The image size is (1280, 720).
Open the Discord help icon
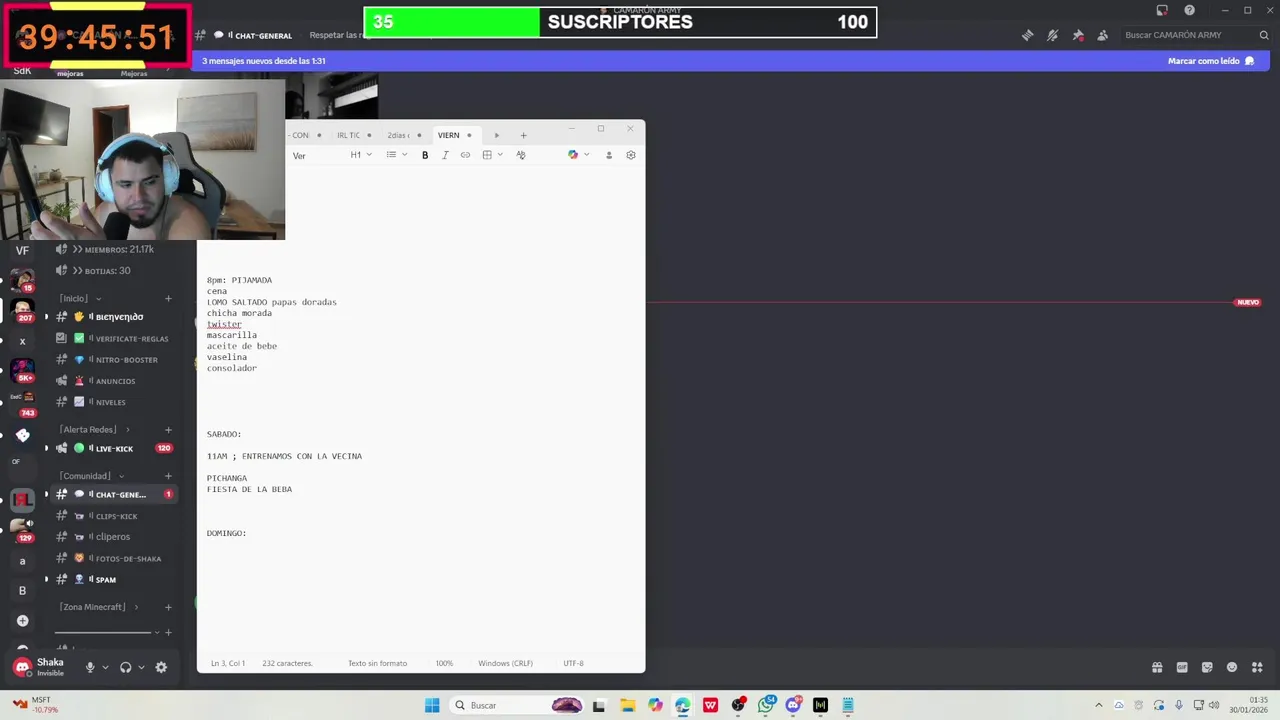click(x=1189, y=10)
